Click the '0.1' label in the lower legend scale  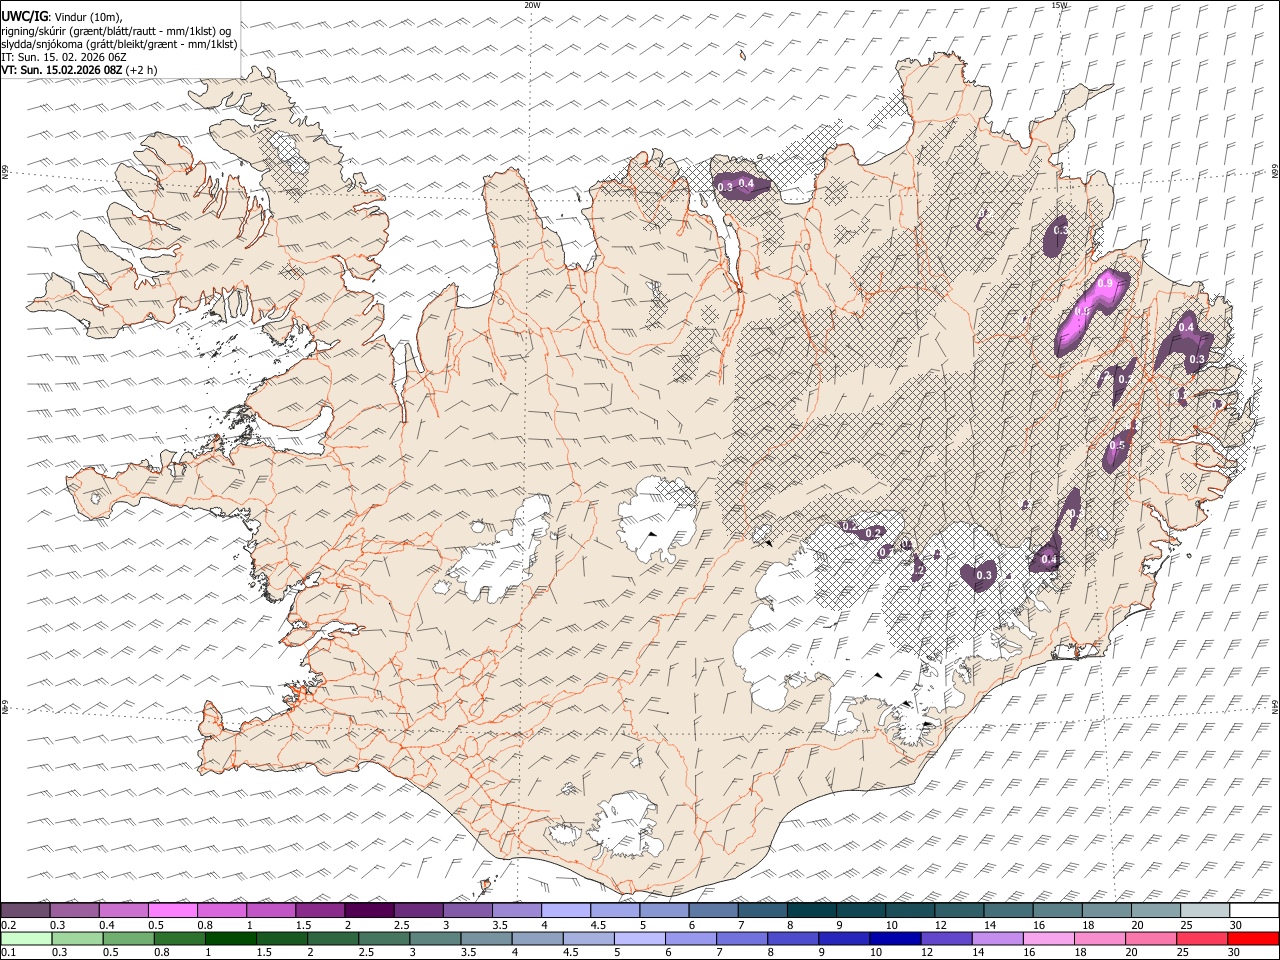(8, 952)
